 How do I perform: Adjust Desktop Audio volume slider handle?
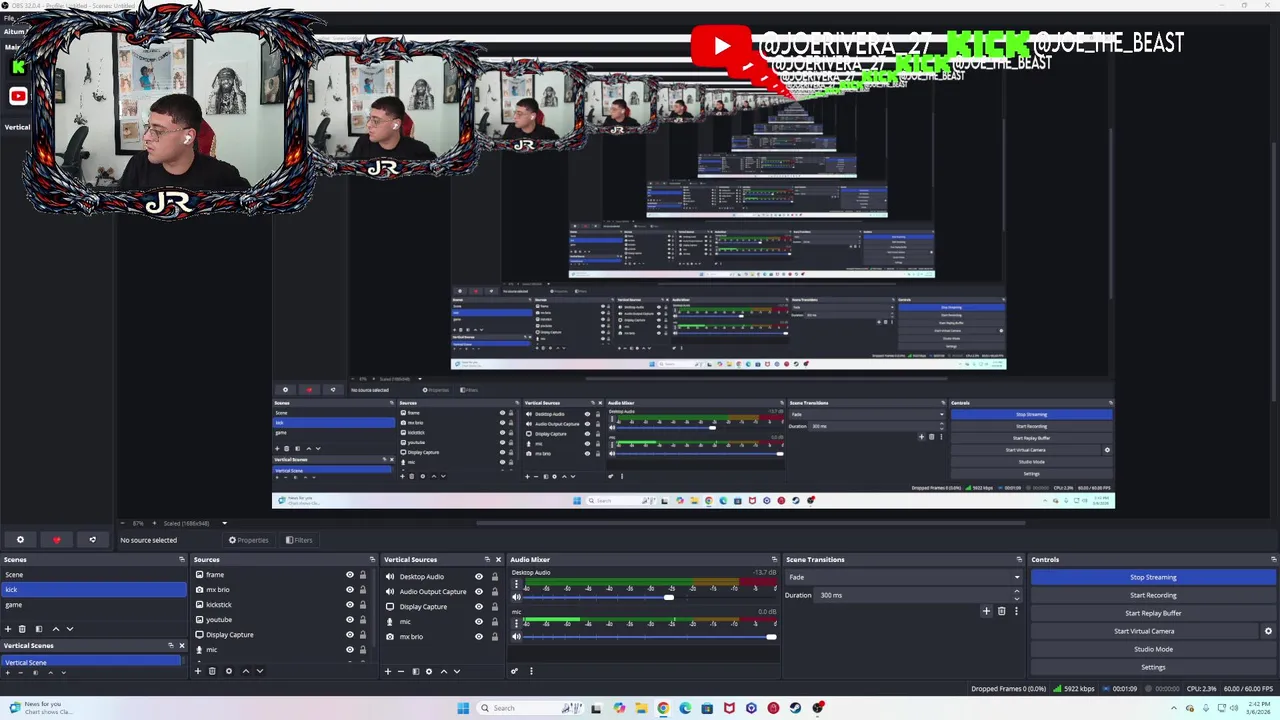[x=669, y=597]
